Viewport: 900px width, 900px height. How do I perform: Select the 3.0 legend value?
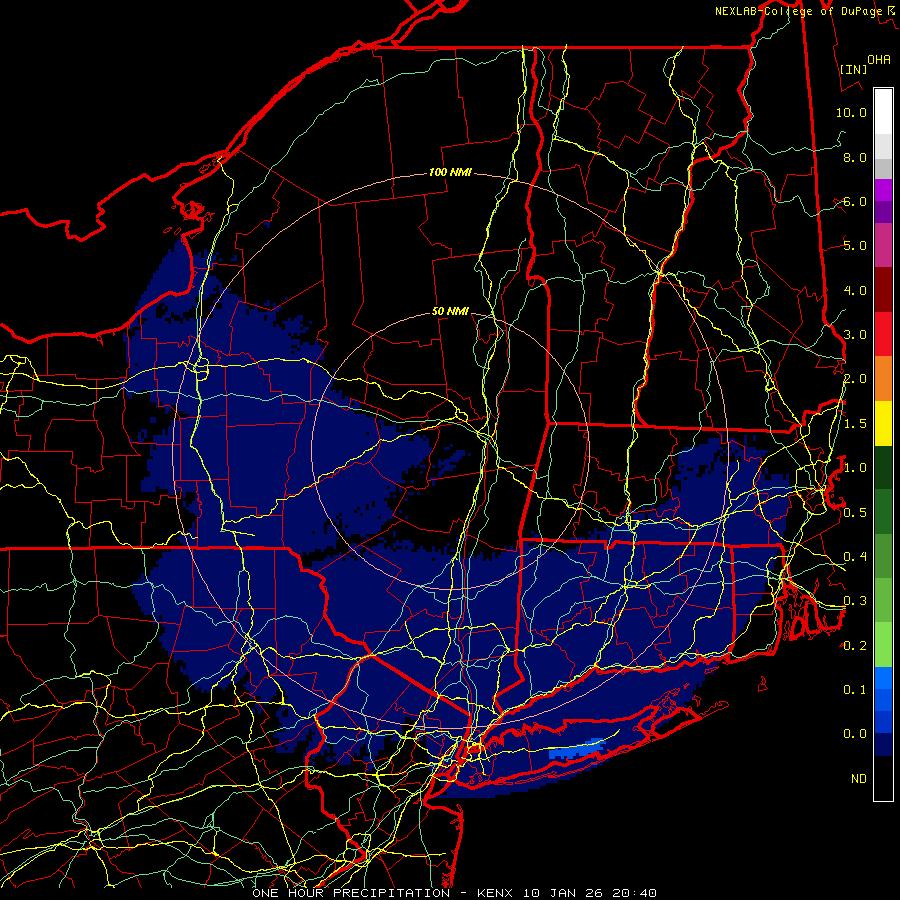[855, 335]
